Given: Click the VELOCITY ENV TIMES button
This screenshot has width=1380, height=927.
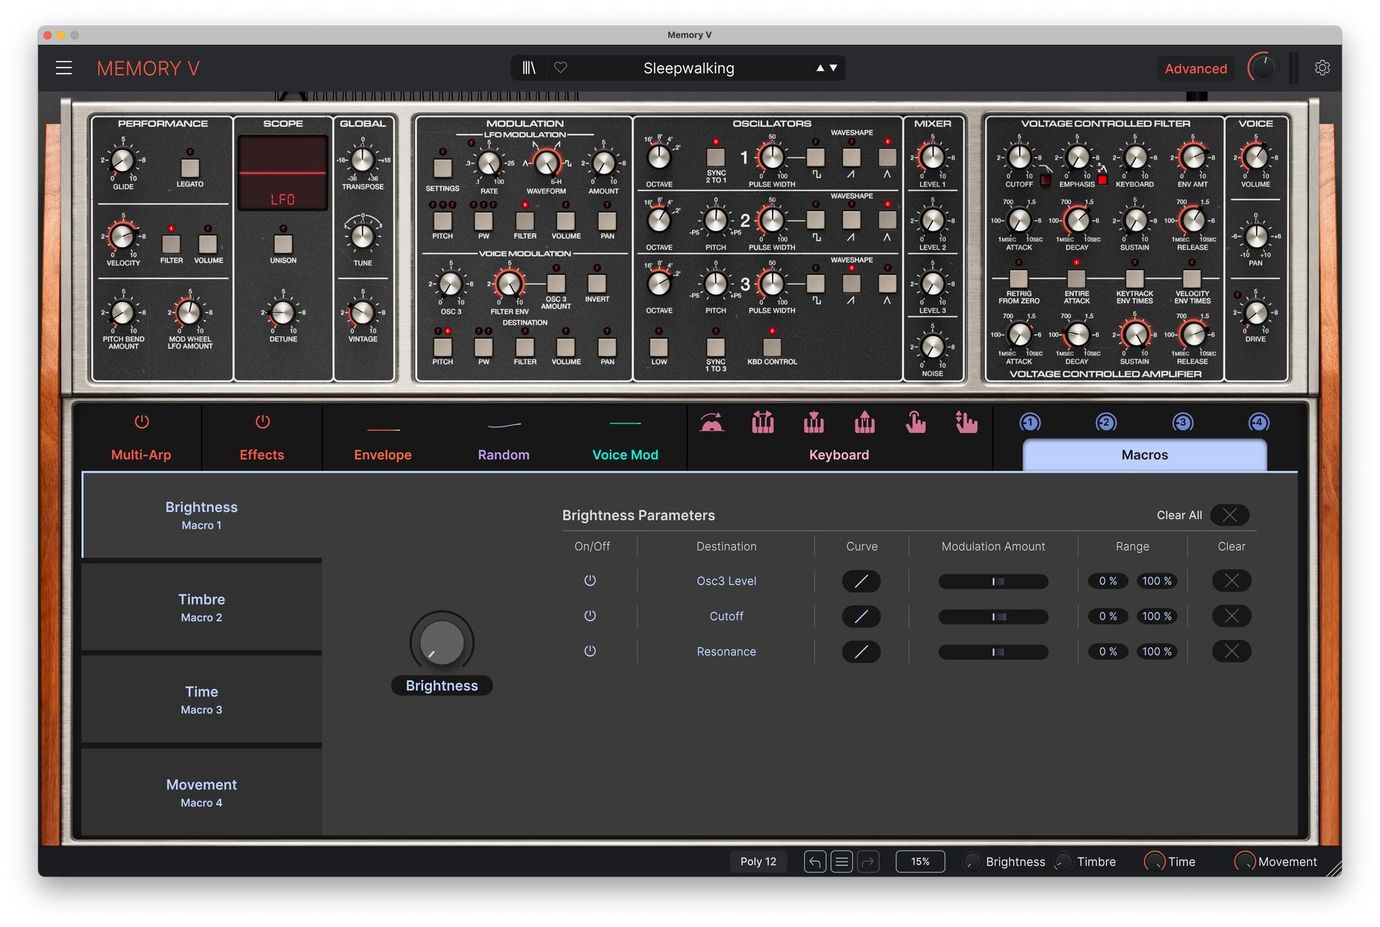Looking at the screenshot, I should click(x=1192, y=279).
